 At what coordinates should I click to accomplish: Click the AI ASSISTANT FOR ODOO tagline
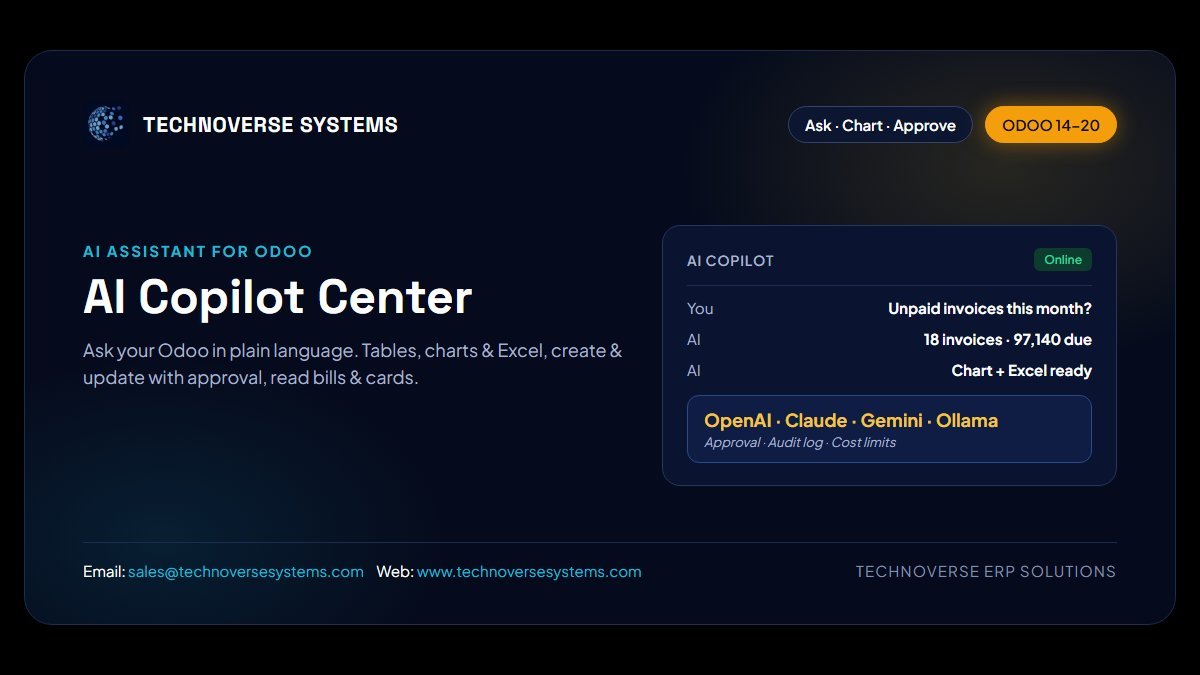click(x=198, y=252)
